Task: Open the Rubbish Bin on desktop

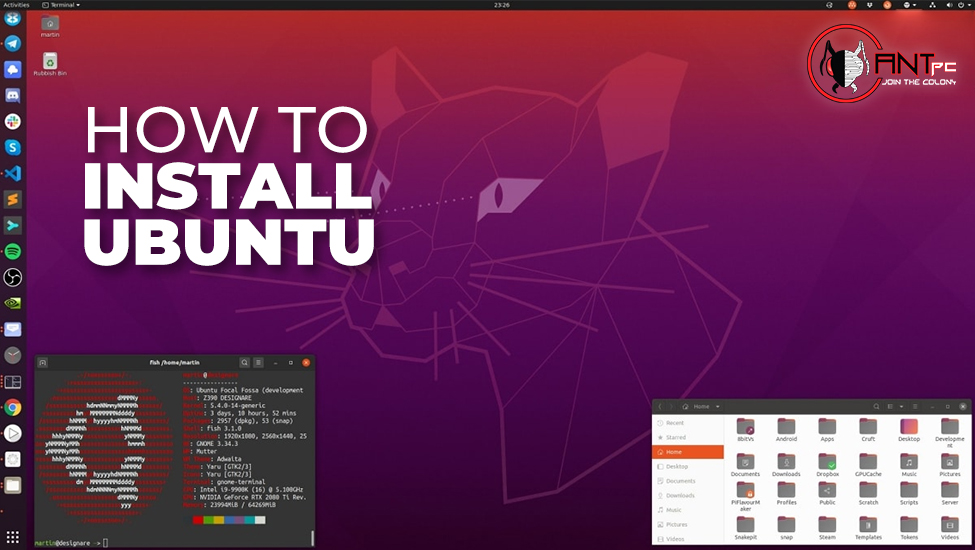Action: [50, 64]
